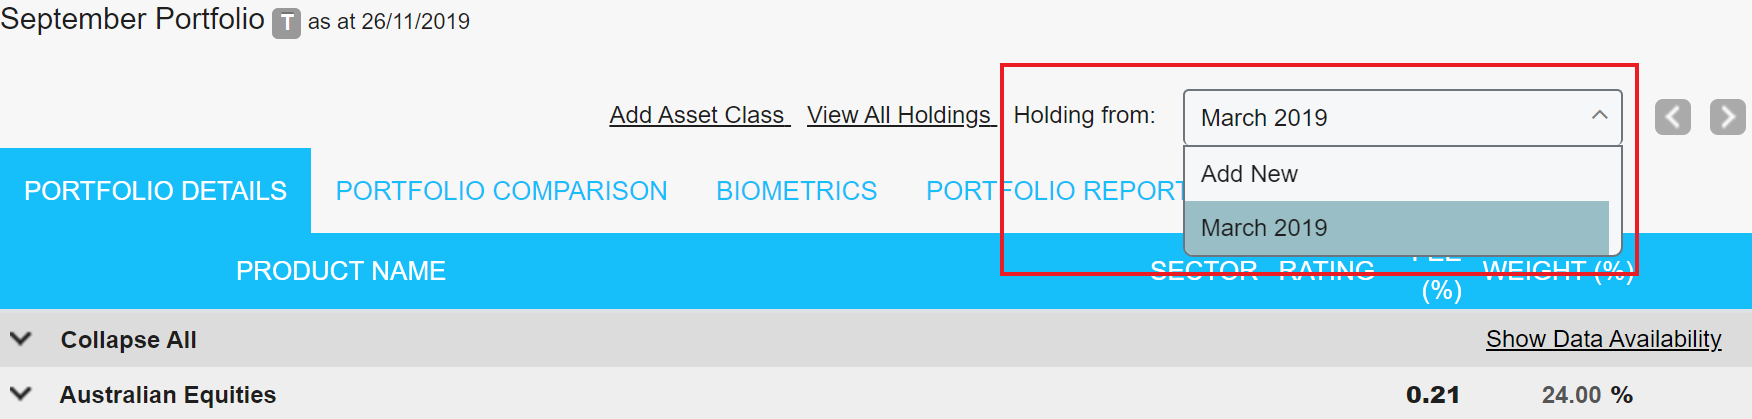The width and height of the screenshot is (1752, 419).
Task: Click the Weight (%) column header
Action: click(x=1557, y=270)
